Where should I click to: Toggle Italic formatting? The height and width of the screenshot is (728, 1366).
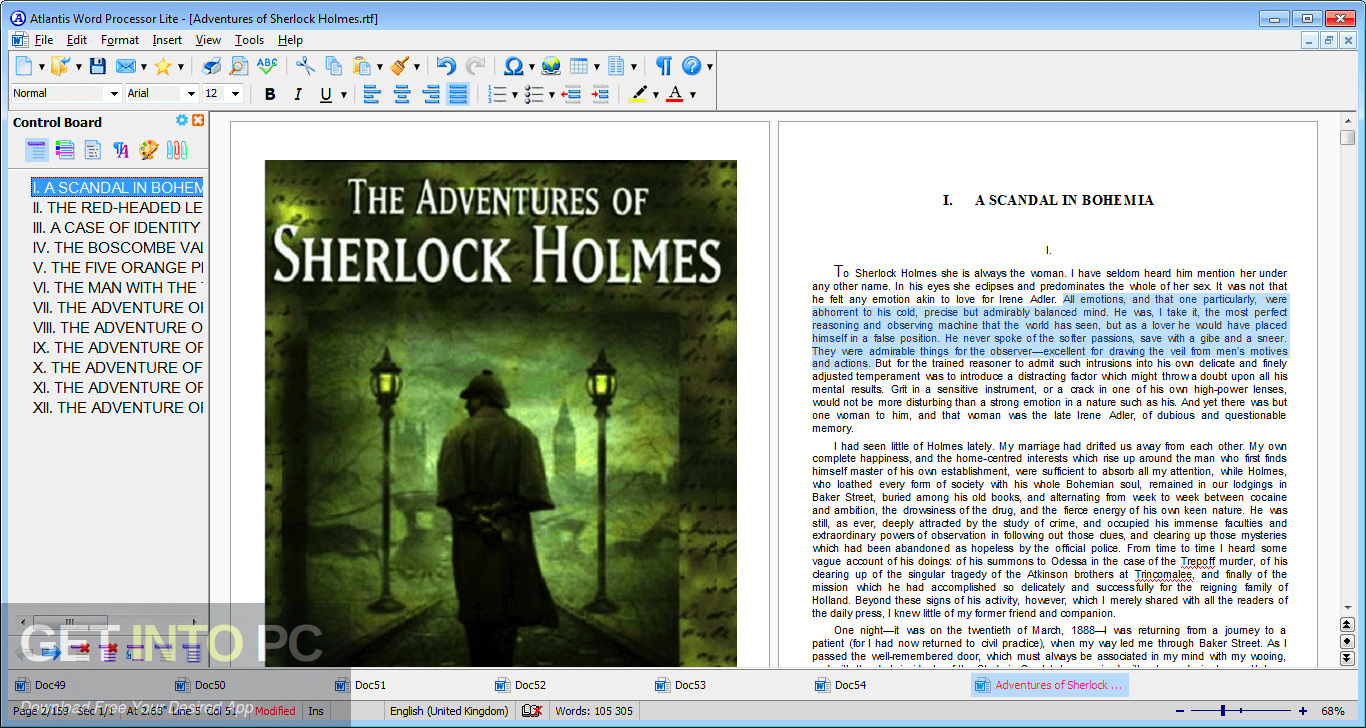point(297,94)
